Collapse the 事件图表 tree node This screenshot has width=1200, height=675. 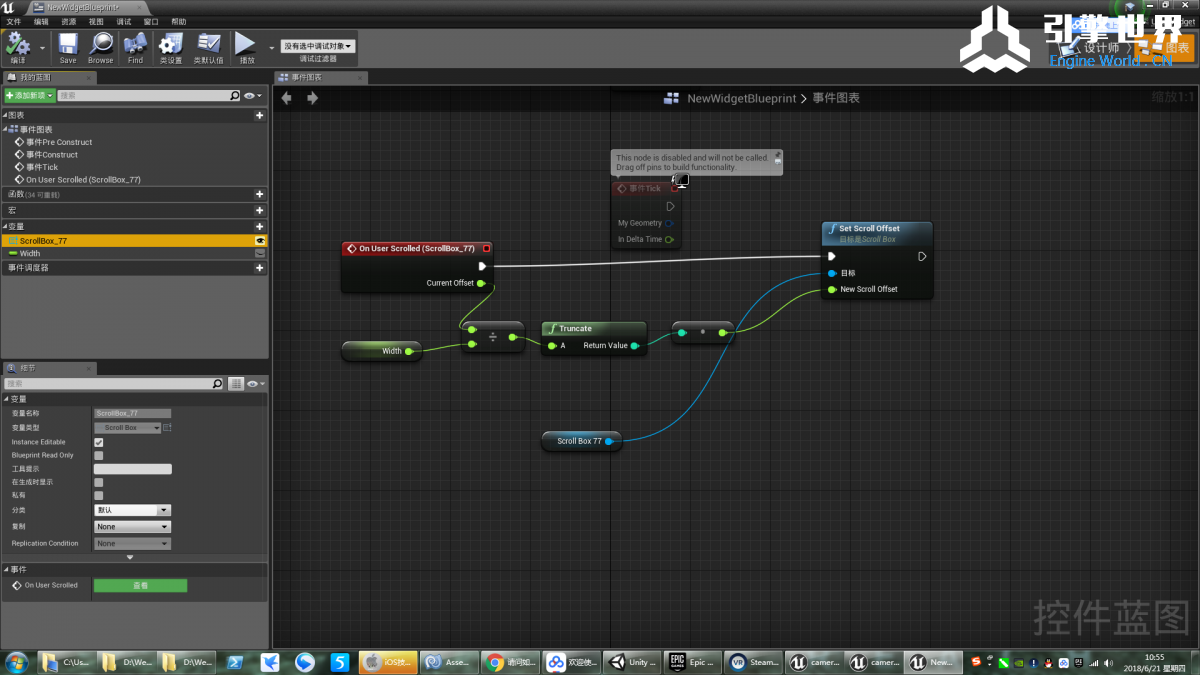[4, 130]
